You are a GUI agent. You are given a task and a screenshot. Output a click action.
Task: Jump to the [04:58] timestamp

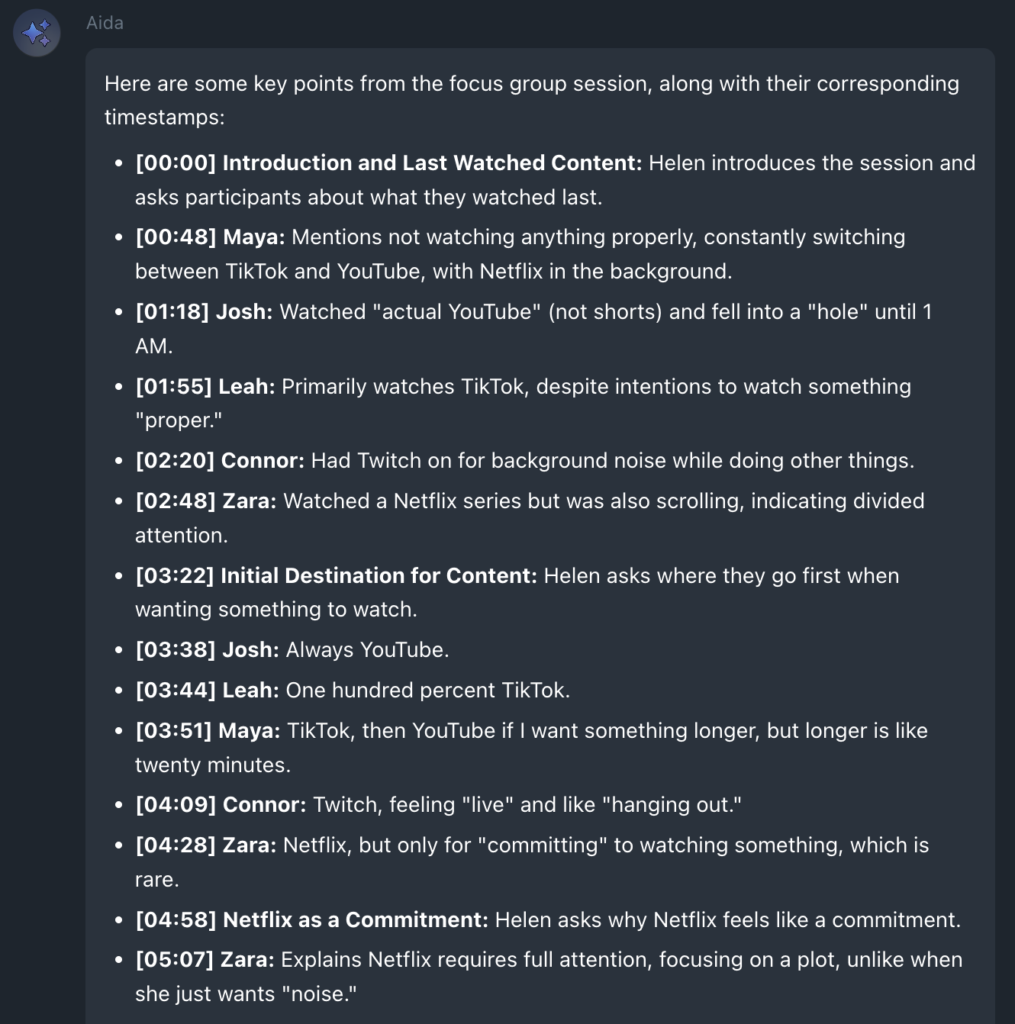coord(175,919)
